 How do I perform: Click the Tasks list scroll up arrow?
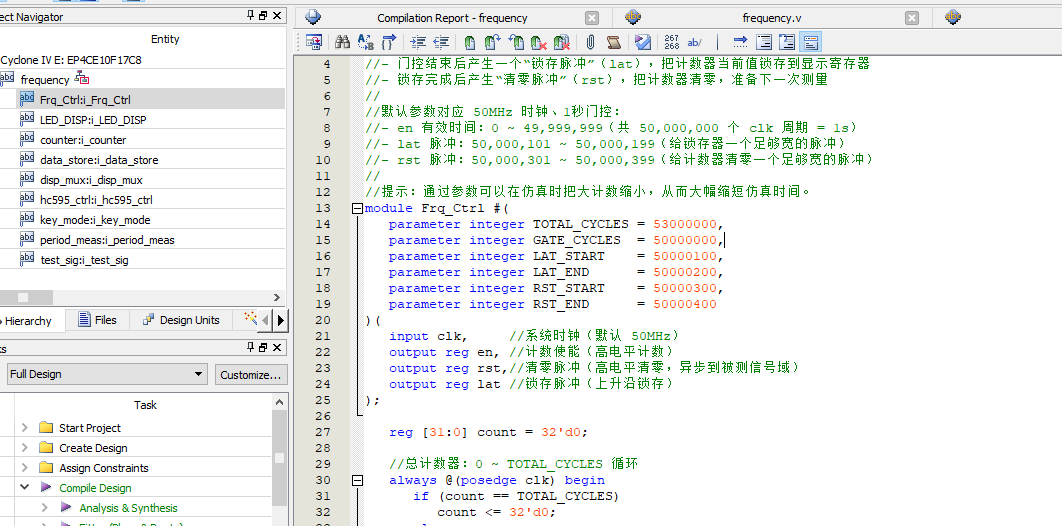[x=280, y=402]
